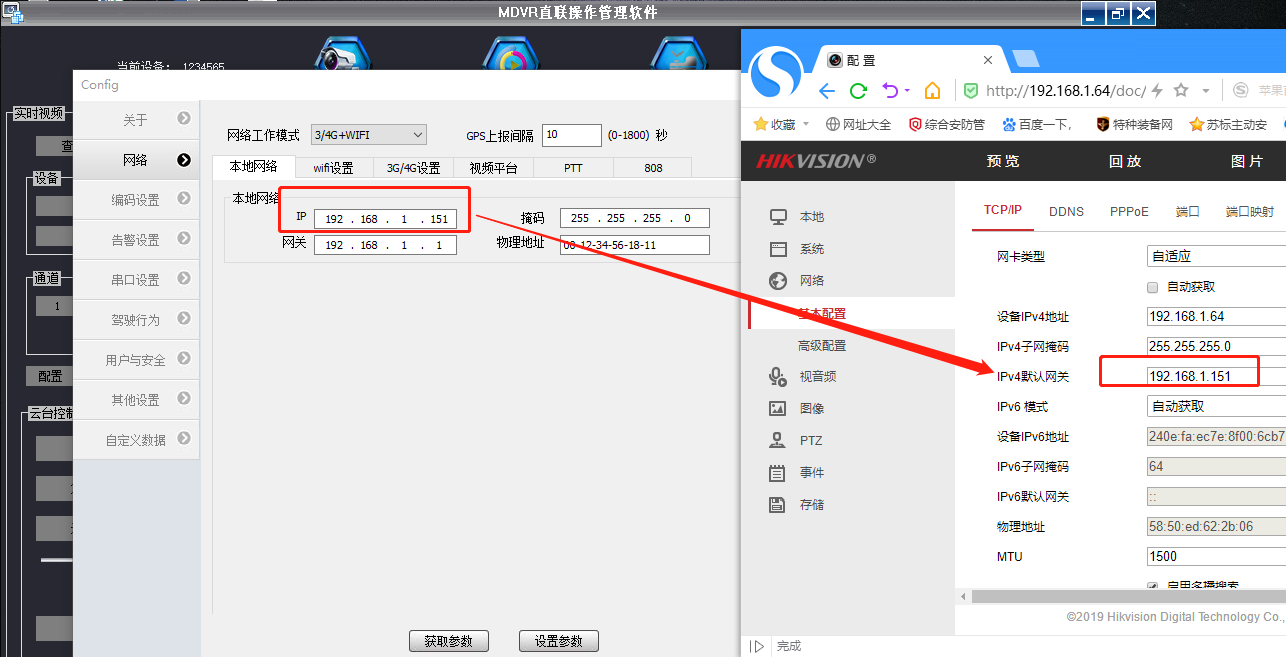Select the 3G/4G设置 tab
Screen dimensions: 1286x657
413,168
